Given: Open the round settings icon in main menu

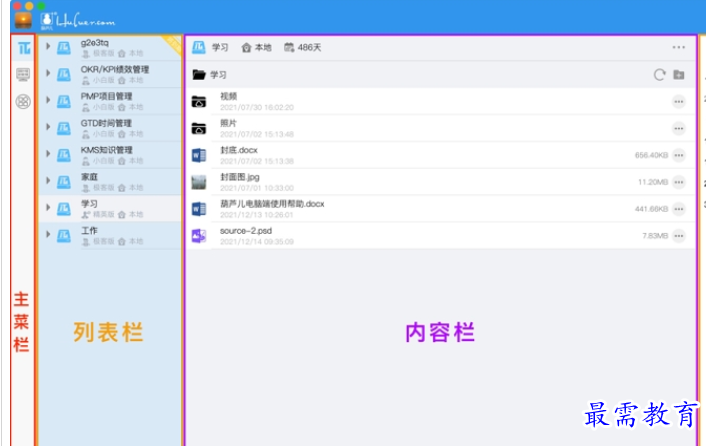Looking at the screenshot, I should 23,101.
